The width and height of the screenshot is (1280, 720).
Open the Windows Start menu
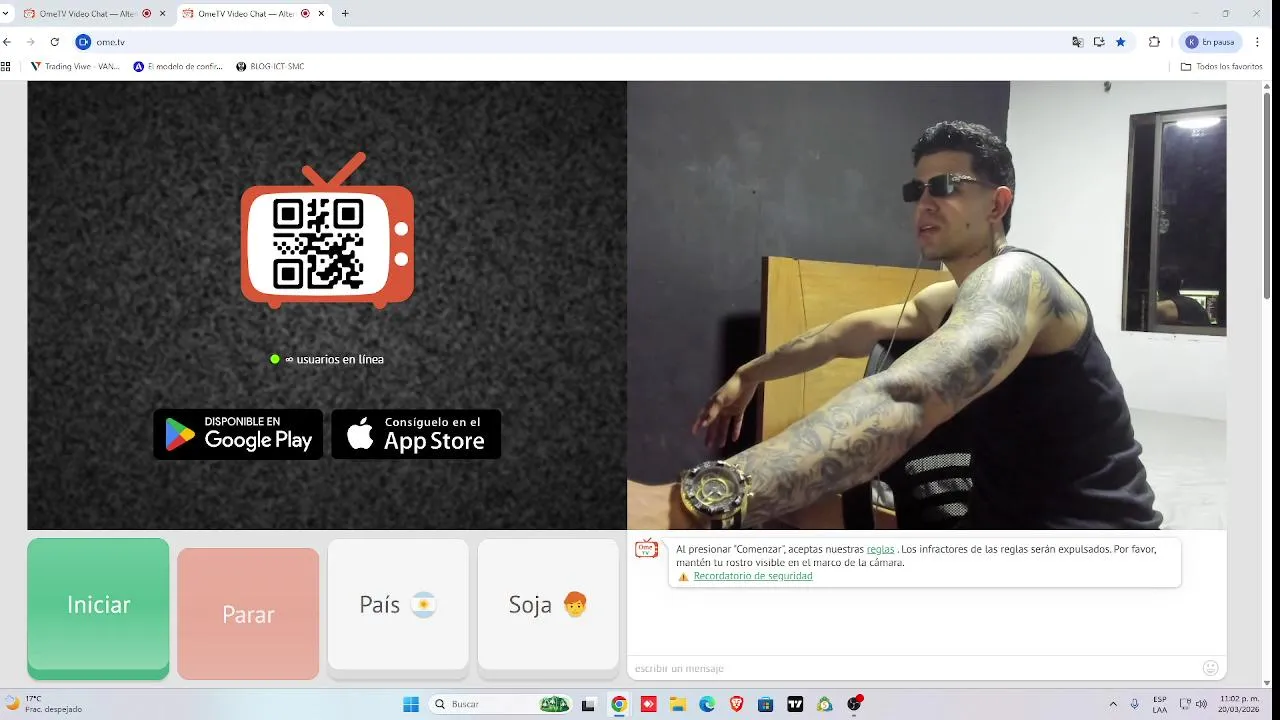pos(410,704)
